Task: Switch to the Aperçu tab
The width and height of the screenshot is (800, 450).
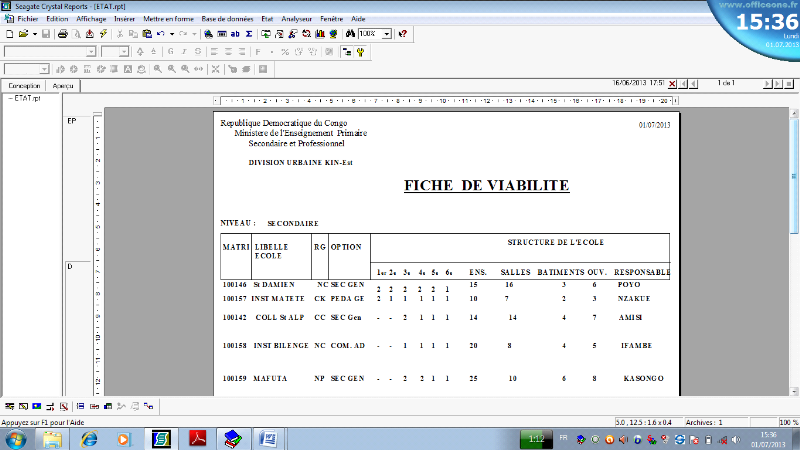Action: coord(64,86)
